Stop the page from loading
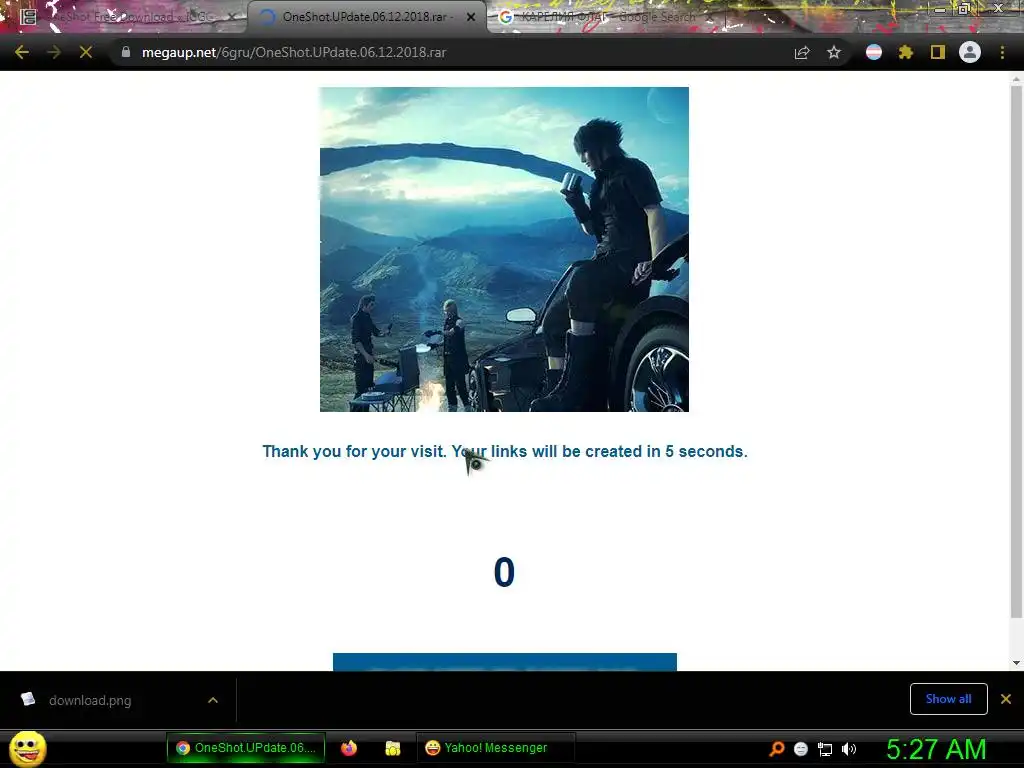 [x=86, y=52]
